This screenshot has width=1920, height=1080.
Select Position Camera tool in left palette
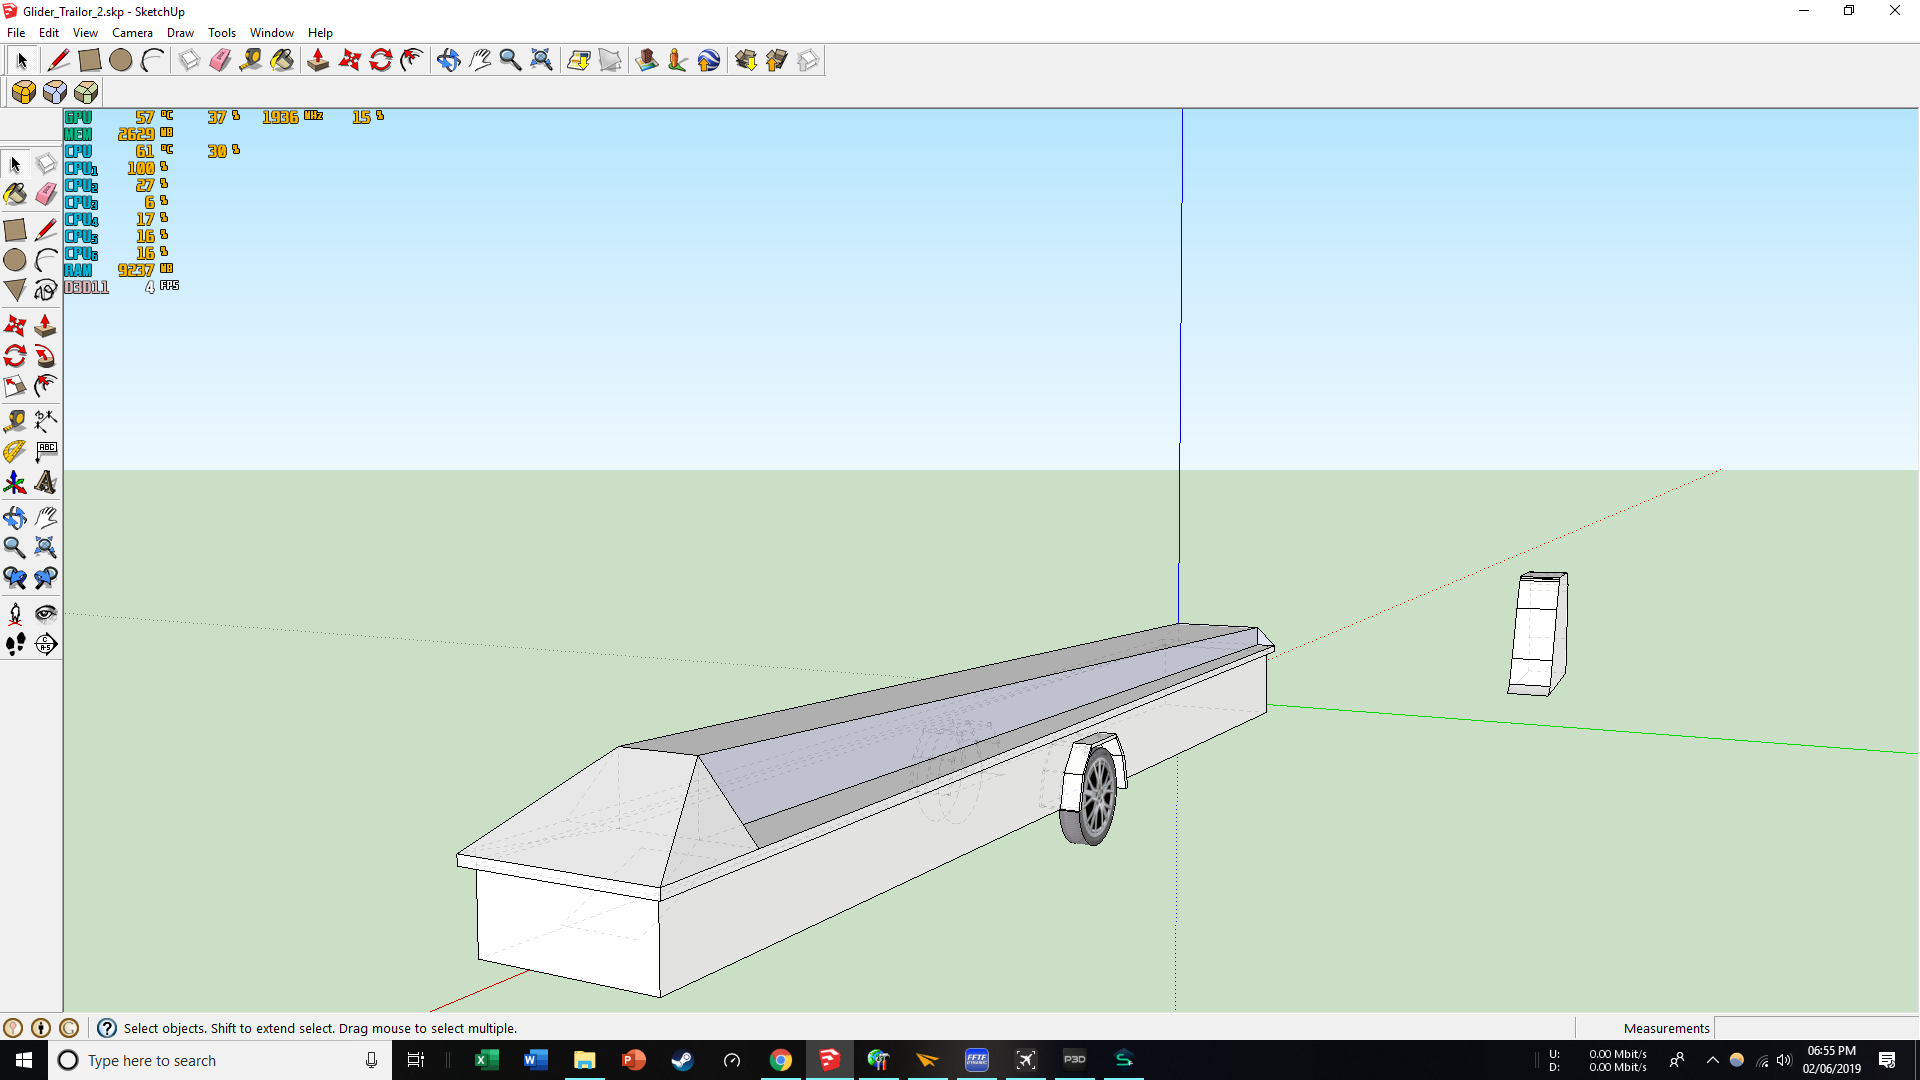tap(15, 613)
